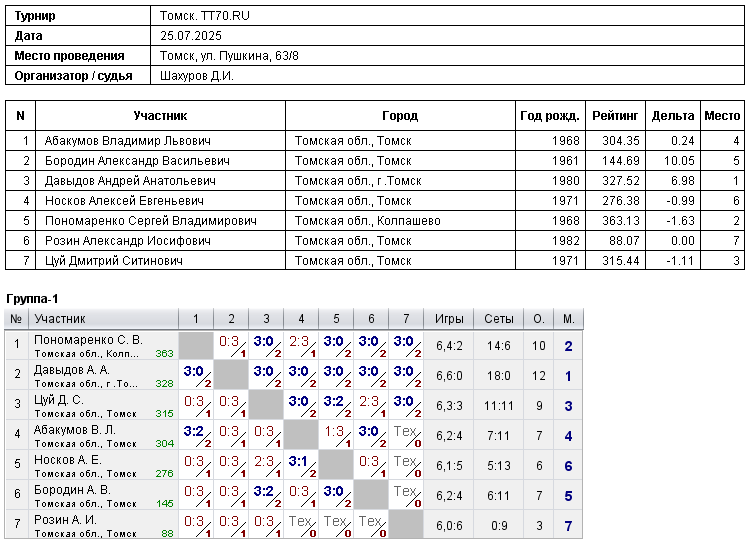The height and width of the screenshot is (544, 750).
Task: Click the 'Организатор / судья' label
Action: click(x=73, y=76)
